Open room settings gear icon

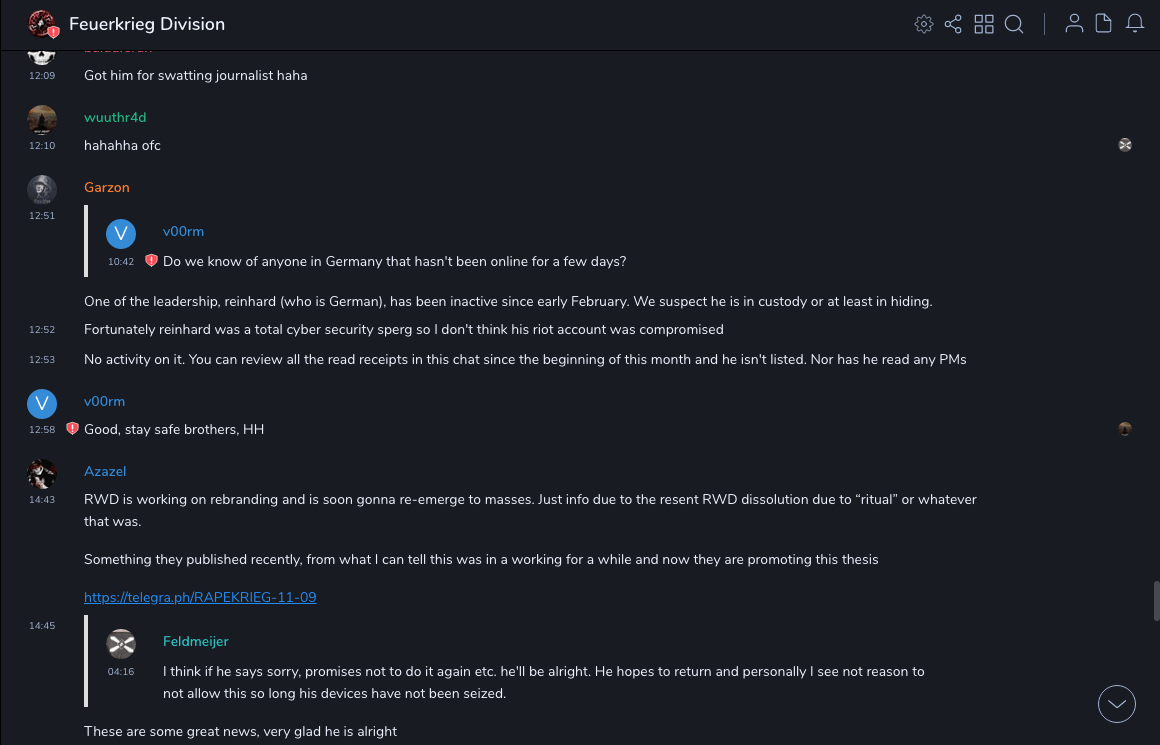tap(924, 24)
